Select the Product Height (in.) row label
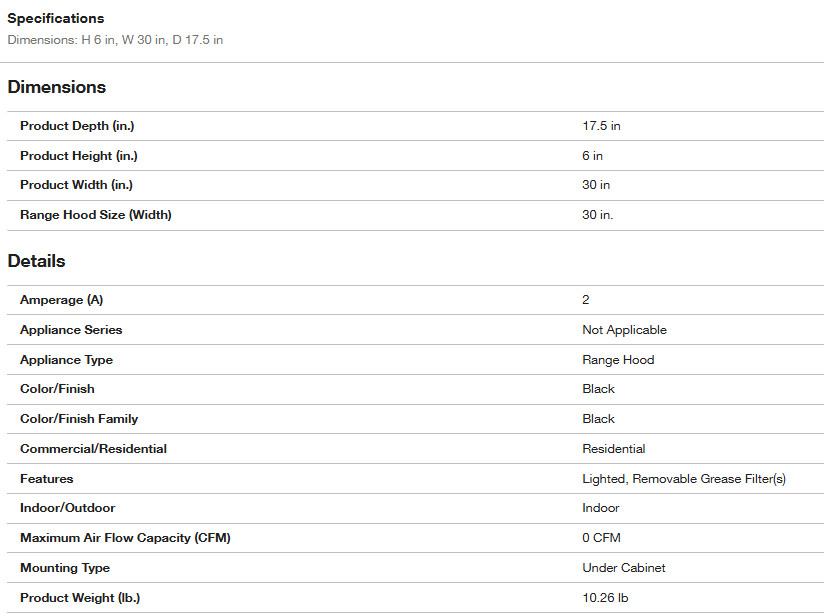Image resolution: width=824 pixels, height=616 pixels. 80,156
